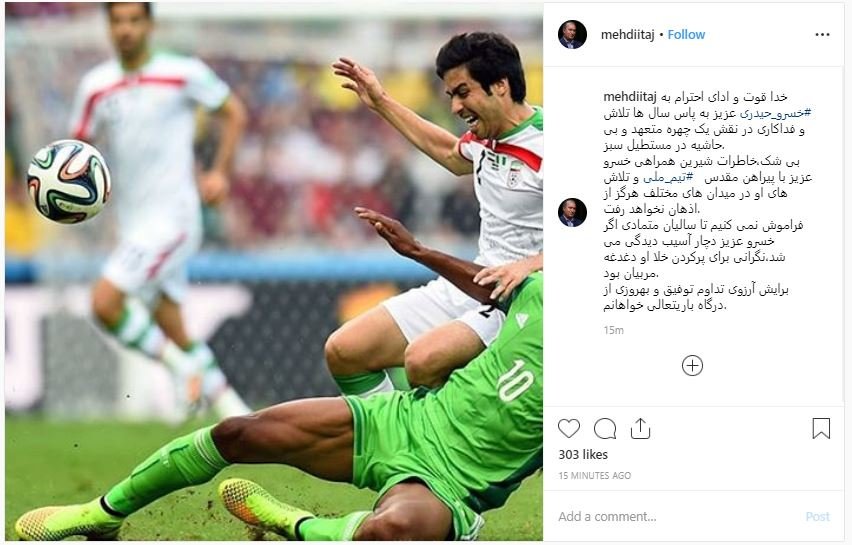Image resolution: width=852 pixels, height=545 pixels.
Task: Load more comments with plus circle
Action: tap(692, 366)
